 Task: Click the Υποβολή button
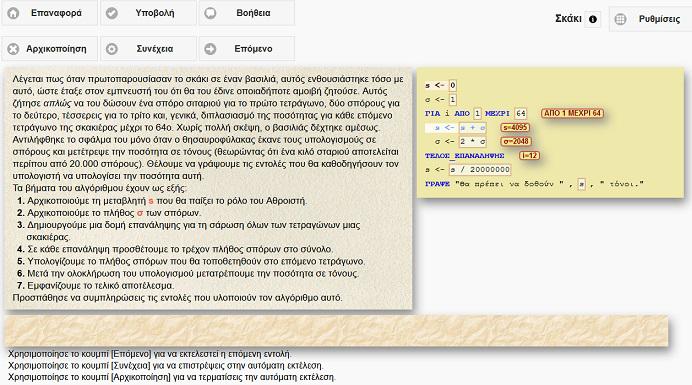(x=148, y=13)
